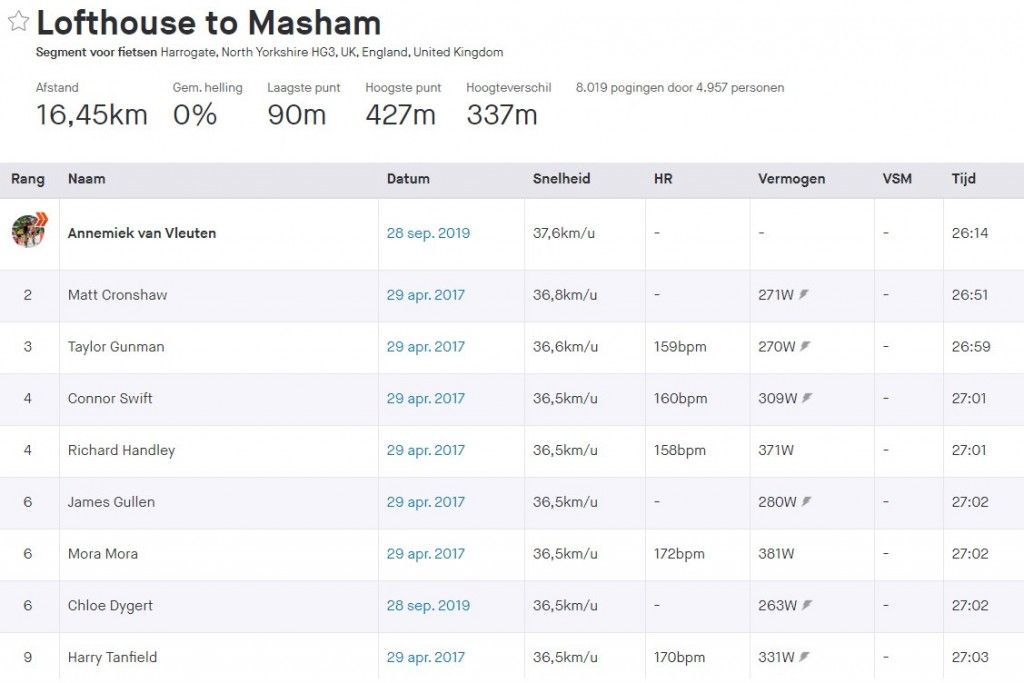Open Taylor Gunman's athlete name
1024x683 pixels.
pyautogui.click(x=116, y=347)
